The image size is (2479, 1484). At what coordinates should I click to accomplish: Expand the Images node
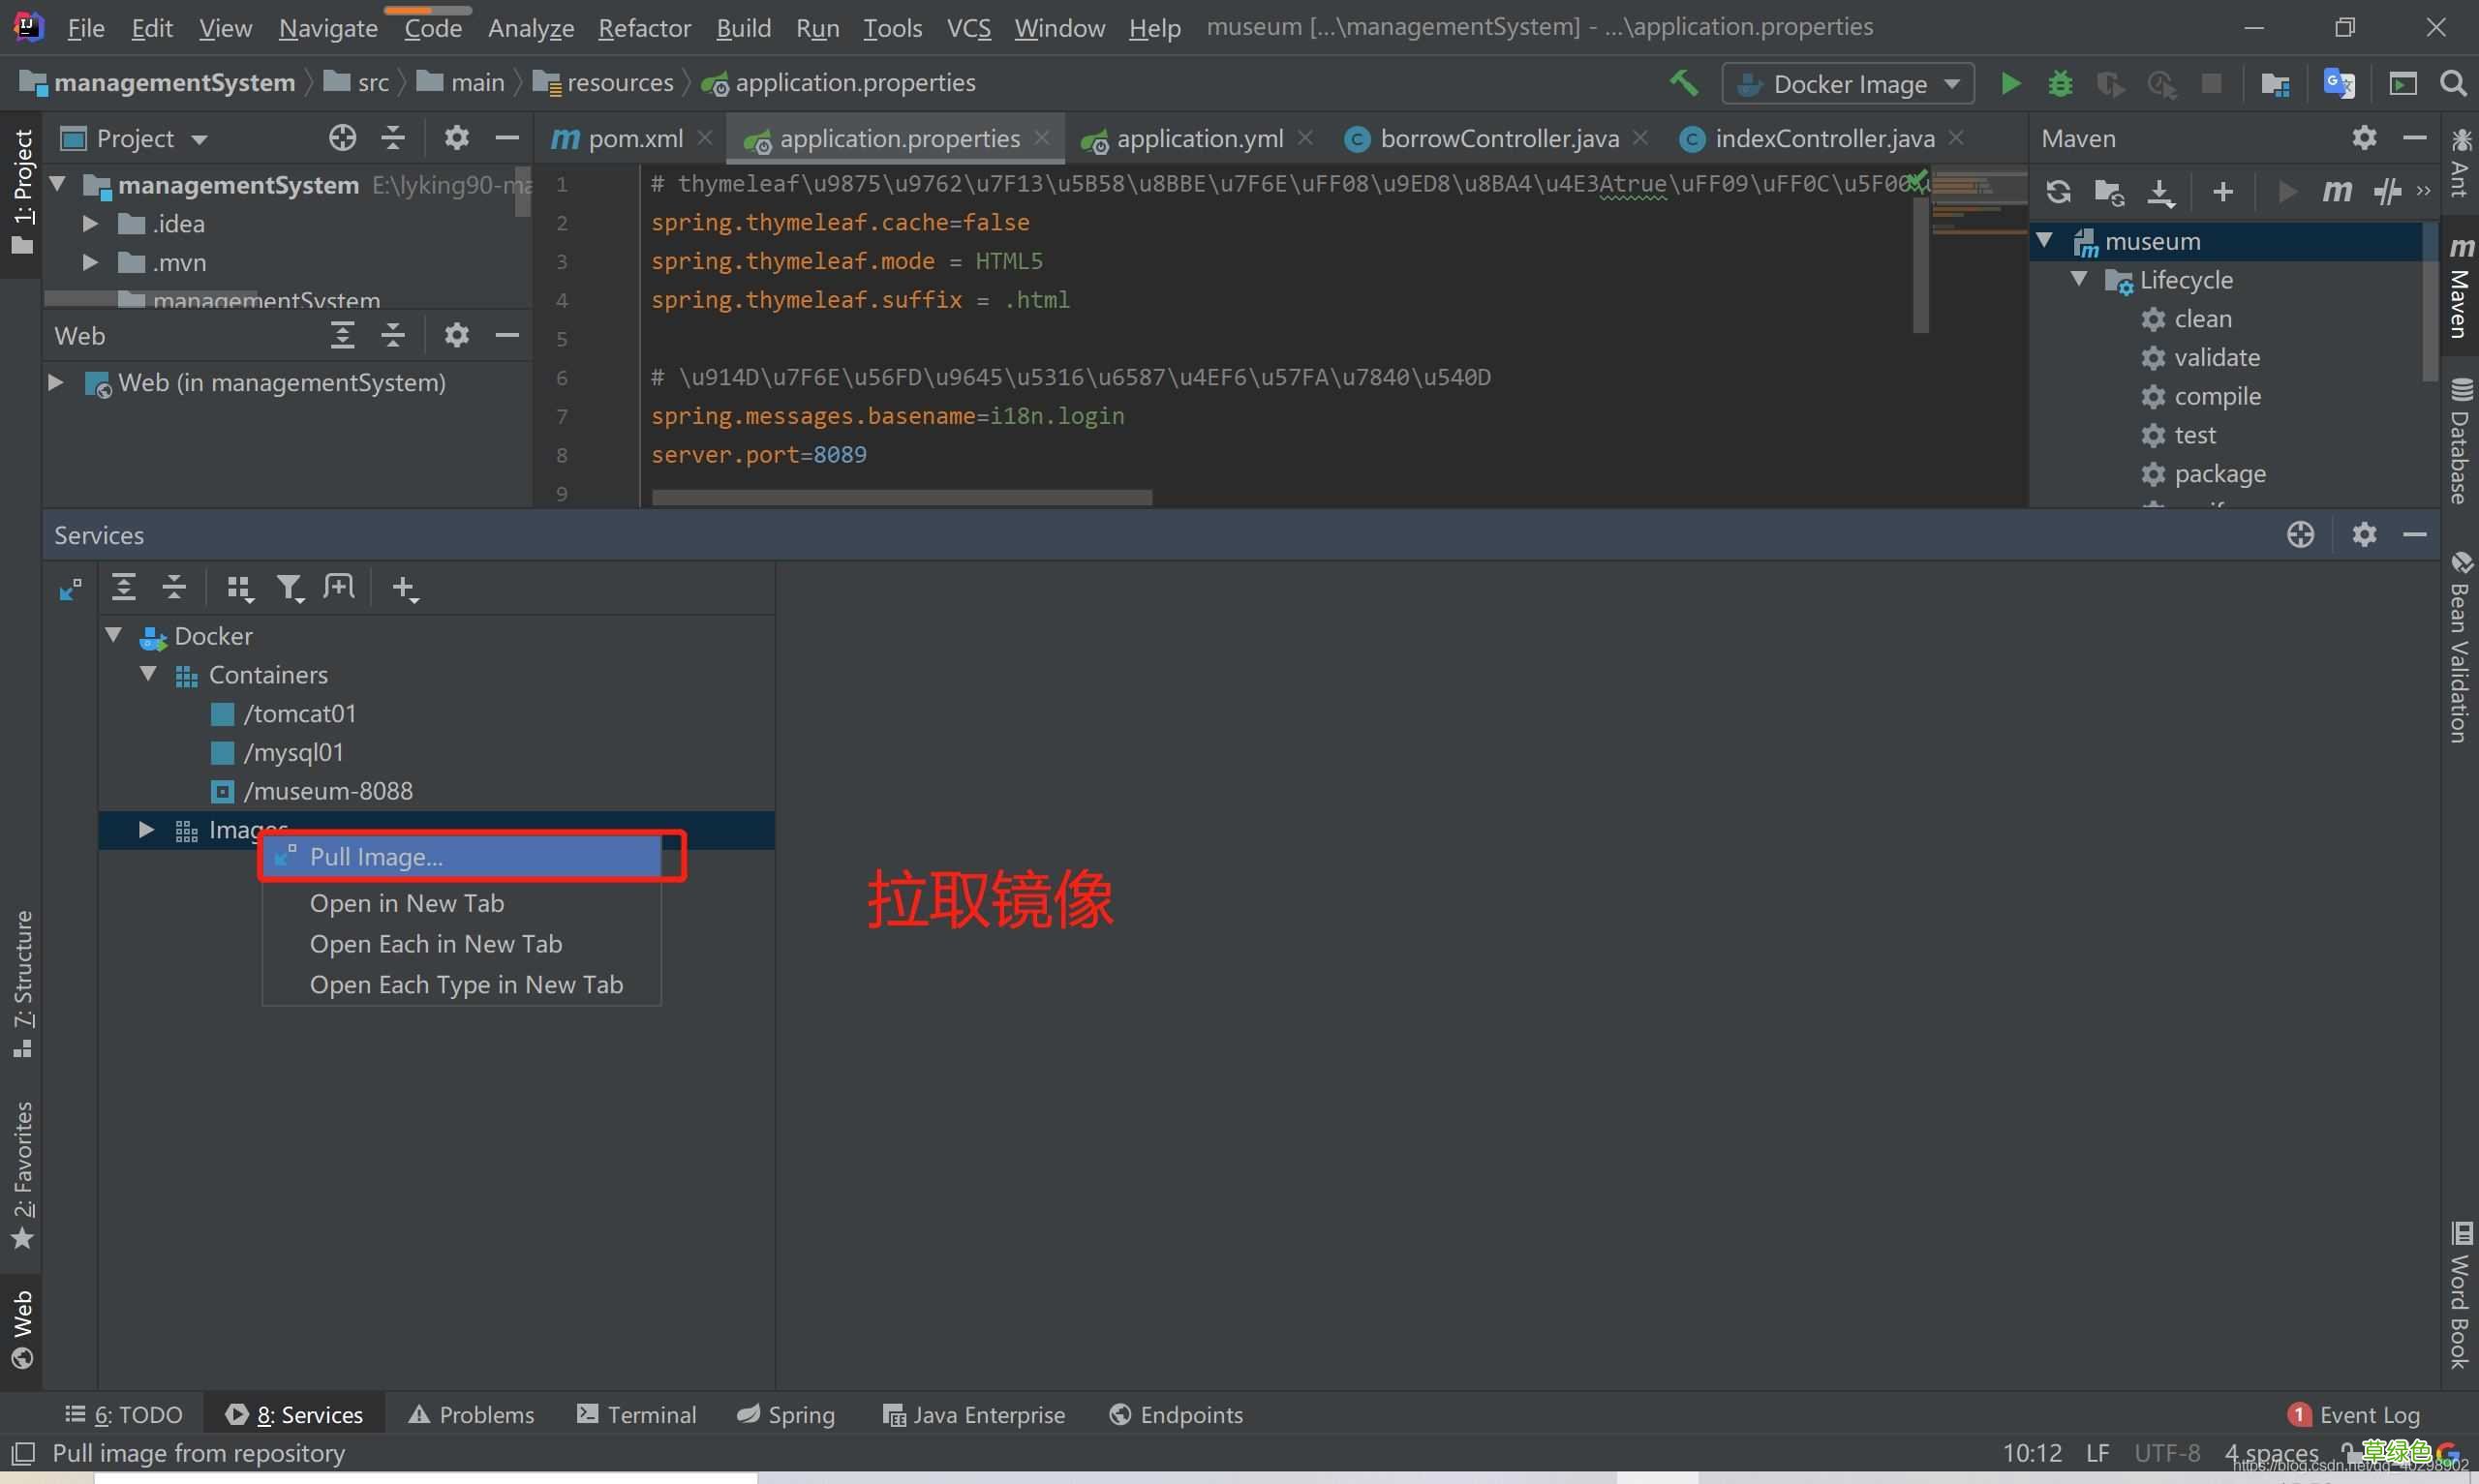click(146, 830)
